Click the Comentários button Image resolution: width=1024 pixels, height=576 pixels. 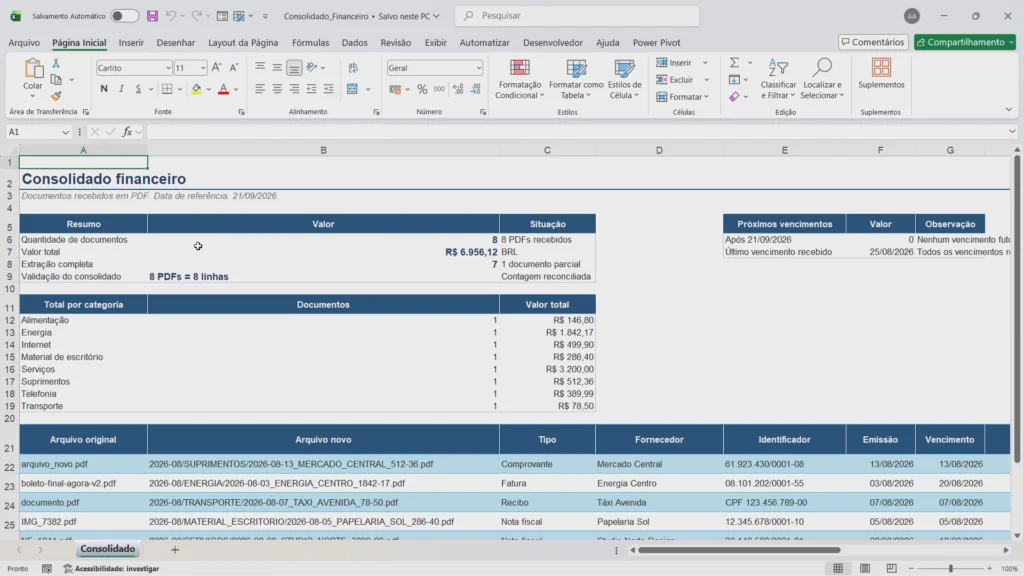(x=873, y=42)
